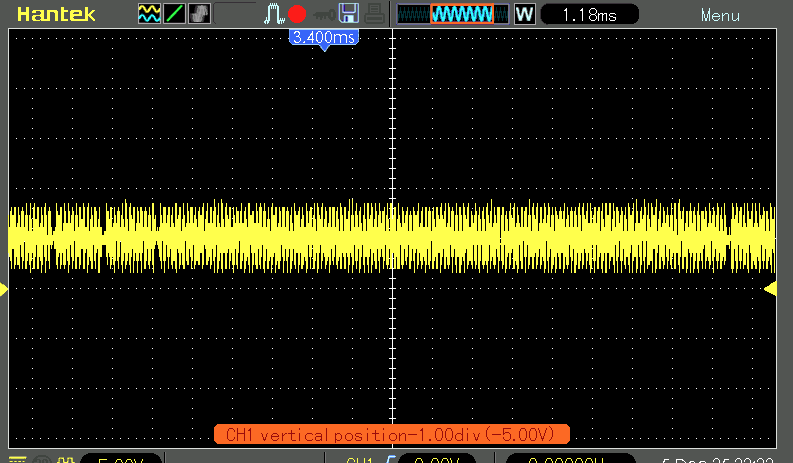The height and width of the screenshot is (463, 793).
Task: Click the CH1 ground marker on left edge
Action: [4, 289]
